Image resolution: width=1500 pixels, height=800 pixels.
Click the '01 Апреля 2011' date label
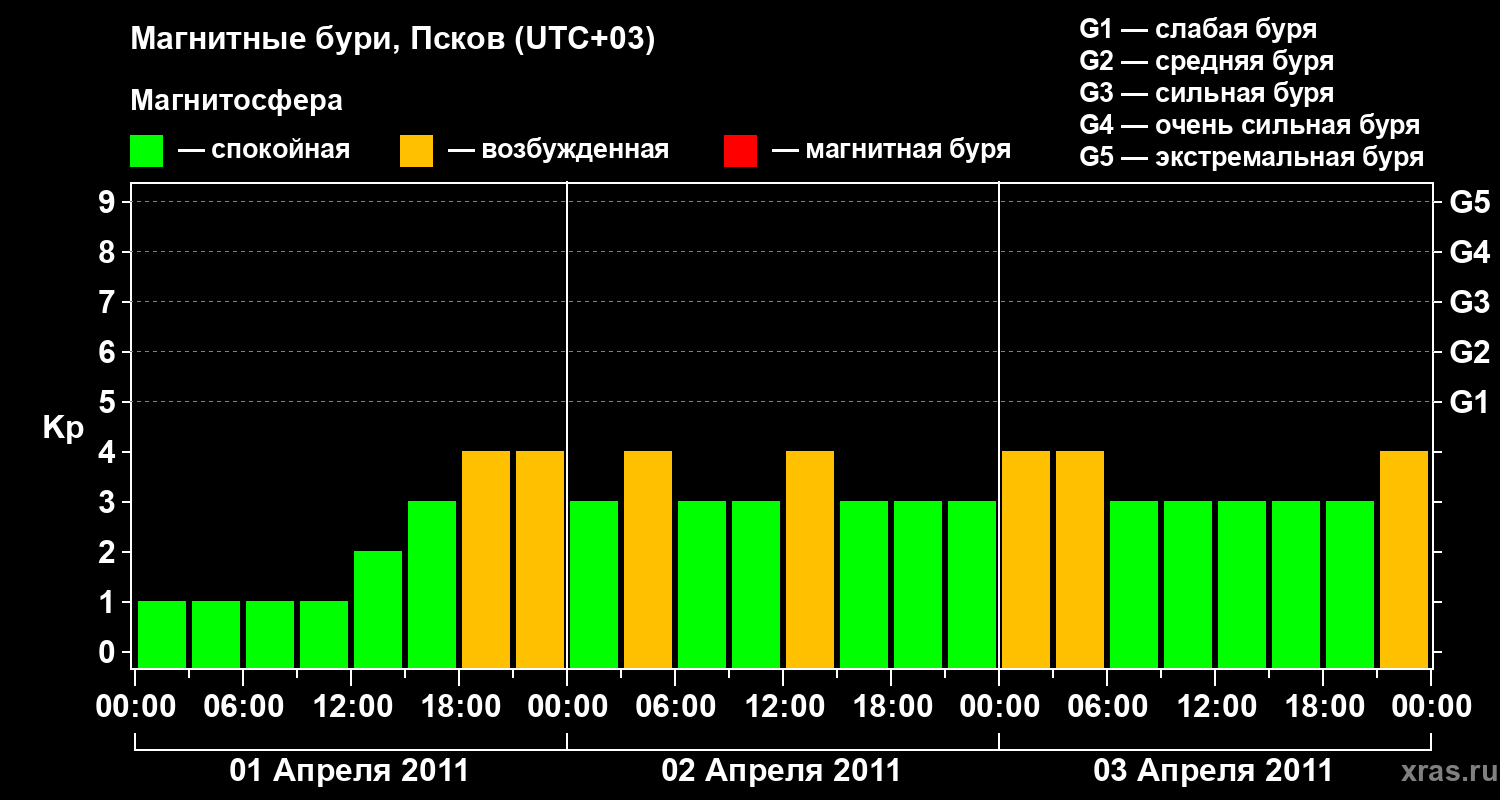click(349, 771)
